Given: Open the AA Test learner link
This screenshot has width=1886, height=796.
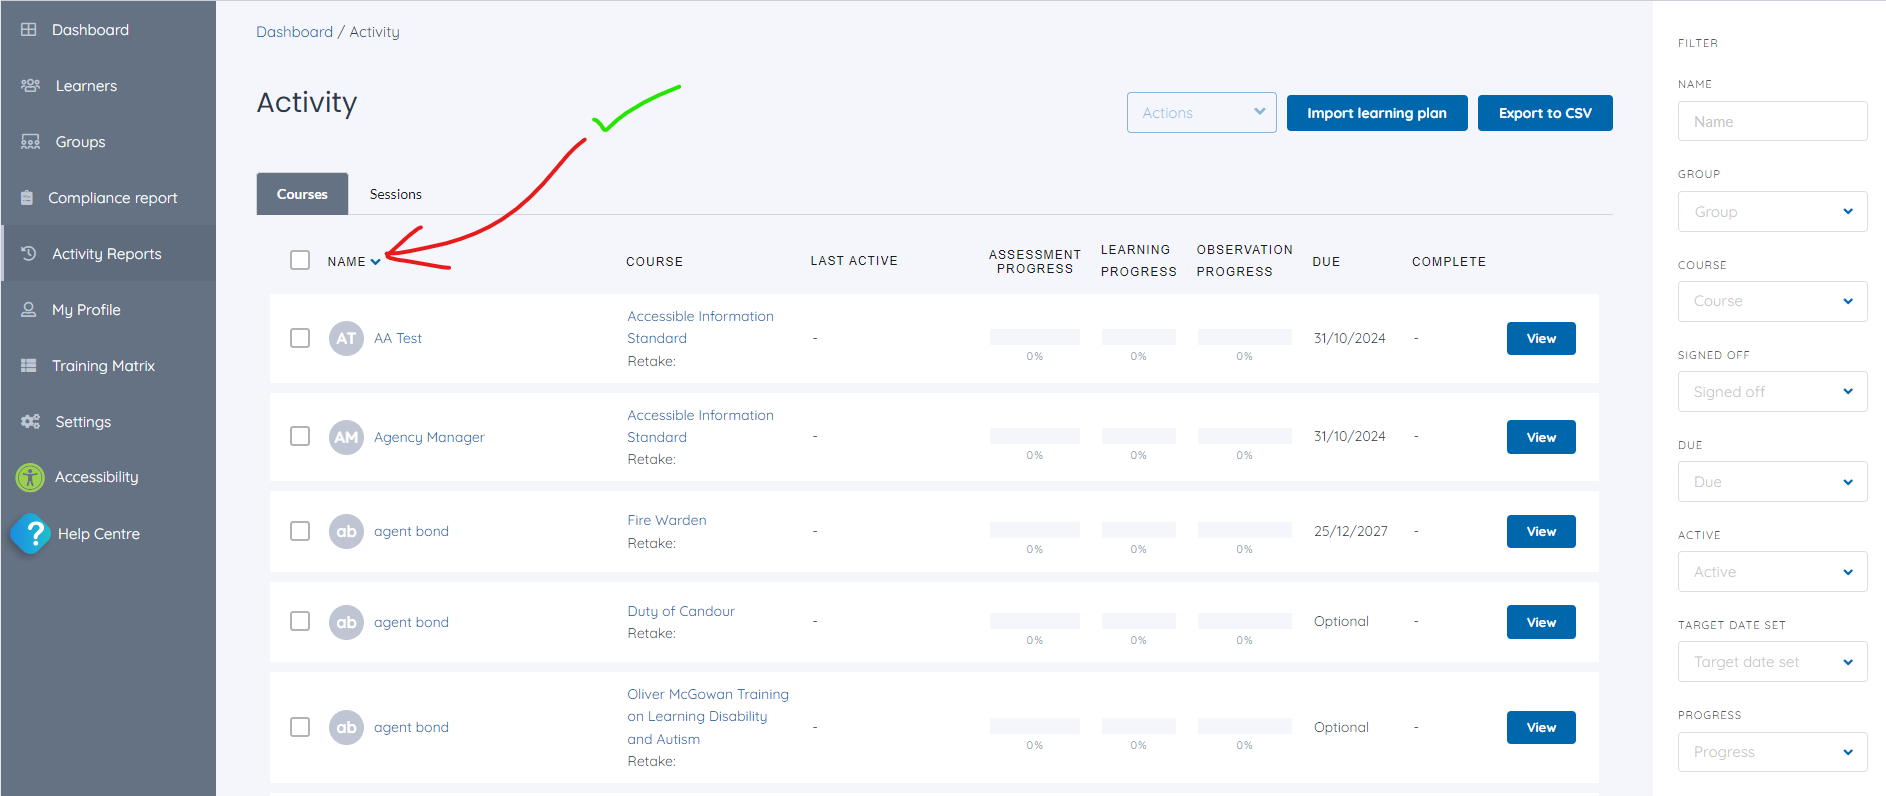Looking at the screenshot, I should [398, 338].
